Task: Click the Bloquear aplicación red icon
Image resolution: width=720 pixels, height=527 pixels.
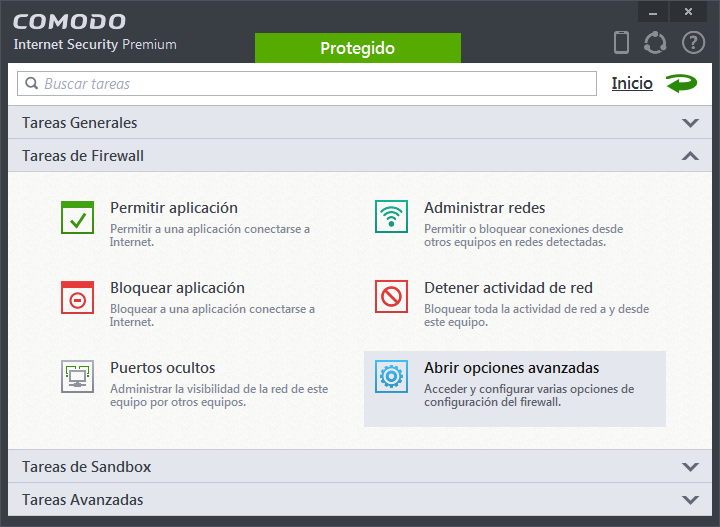Action: pyautogui.click(x=78, y=297)
